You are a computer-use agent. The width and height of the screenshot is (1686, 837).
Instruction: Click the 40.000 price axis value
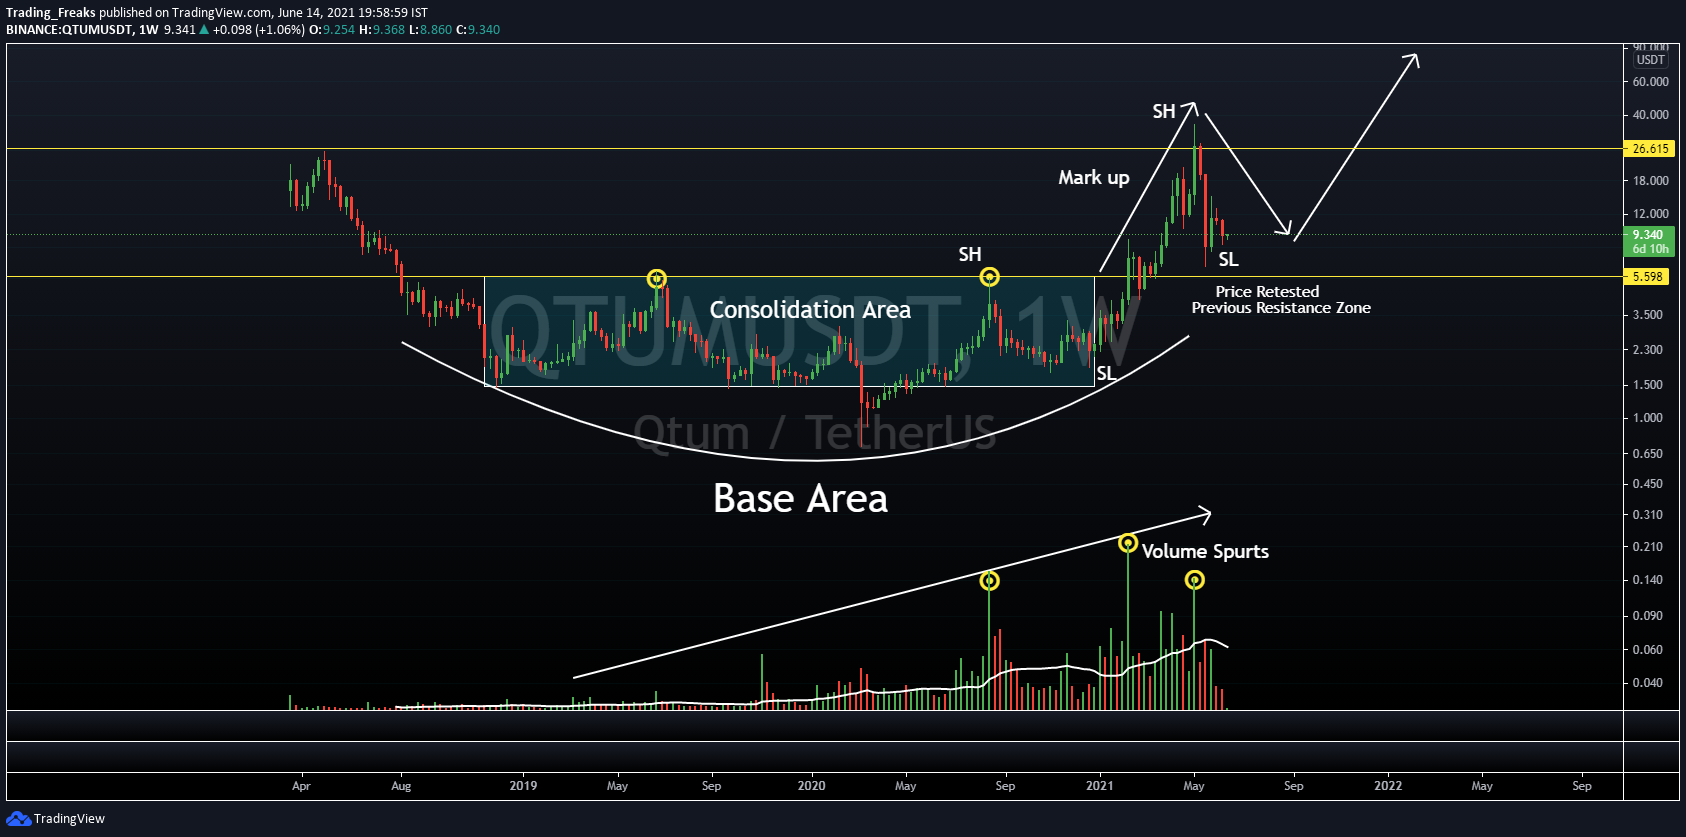tap(1651, 115)
